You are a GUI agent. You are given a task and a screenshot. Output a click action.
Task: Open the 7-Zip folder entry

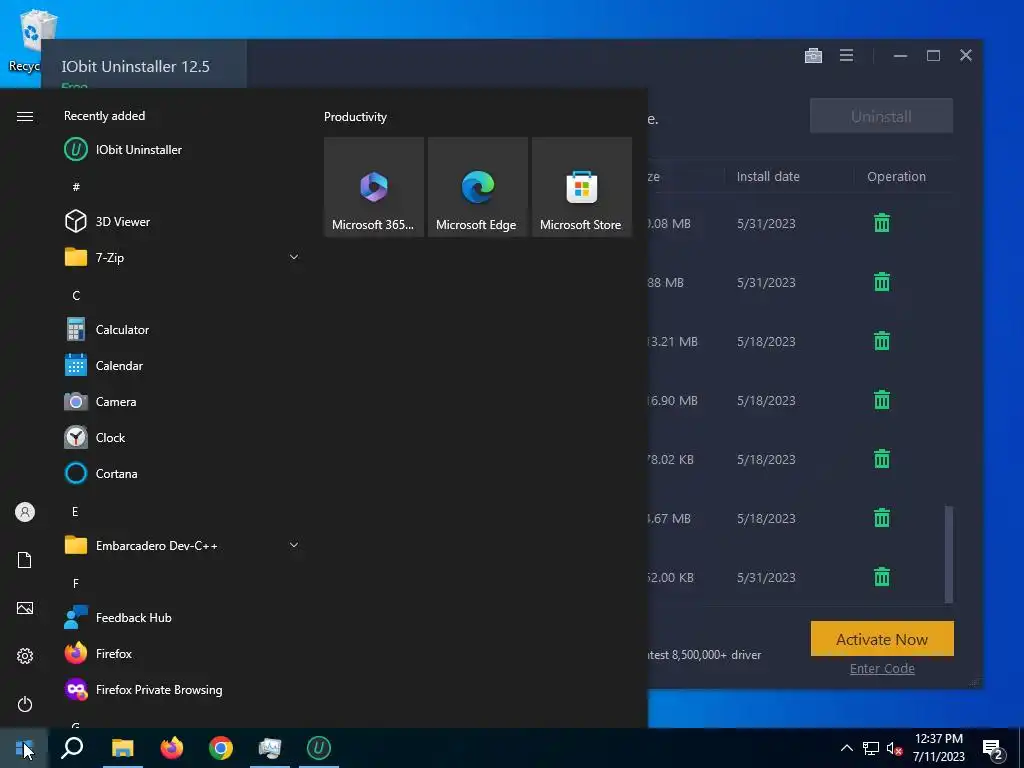click(x=181, y=257)
